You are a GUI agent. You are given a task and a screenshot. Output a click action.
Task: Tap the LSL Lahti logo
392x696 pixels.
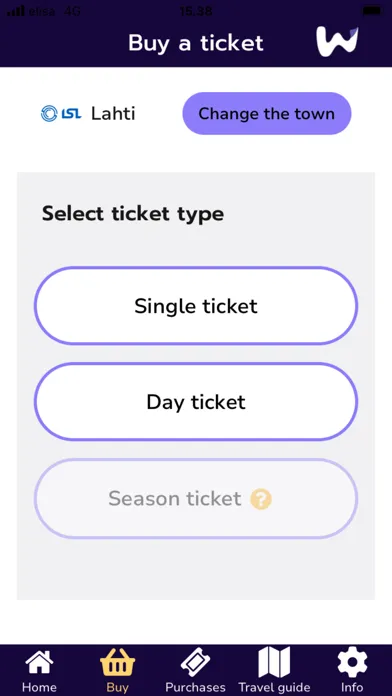coord(61,114)
